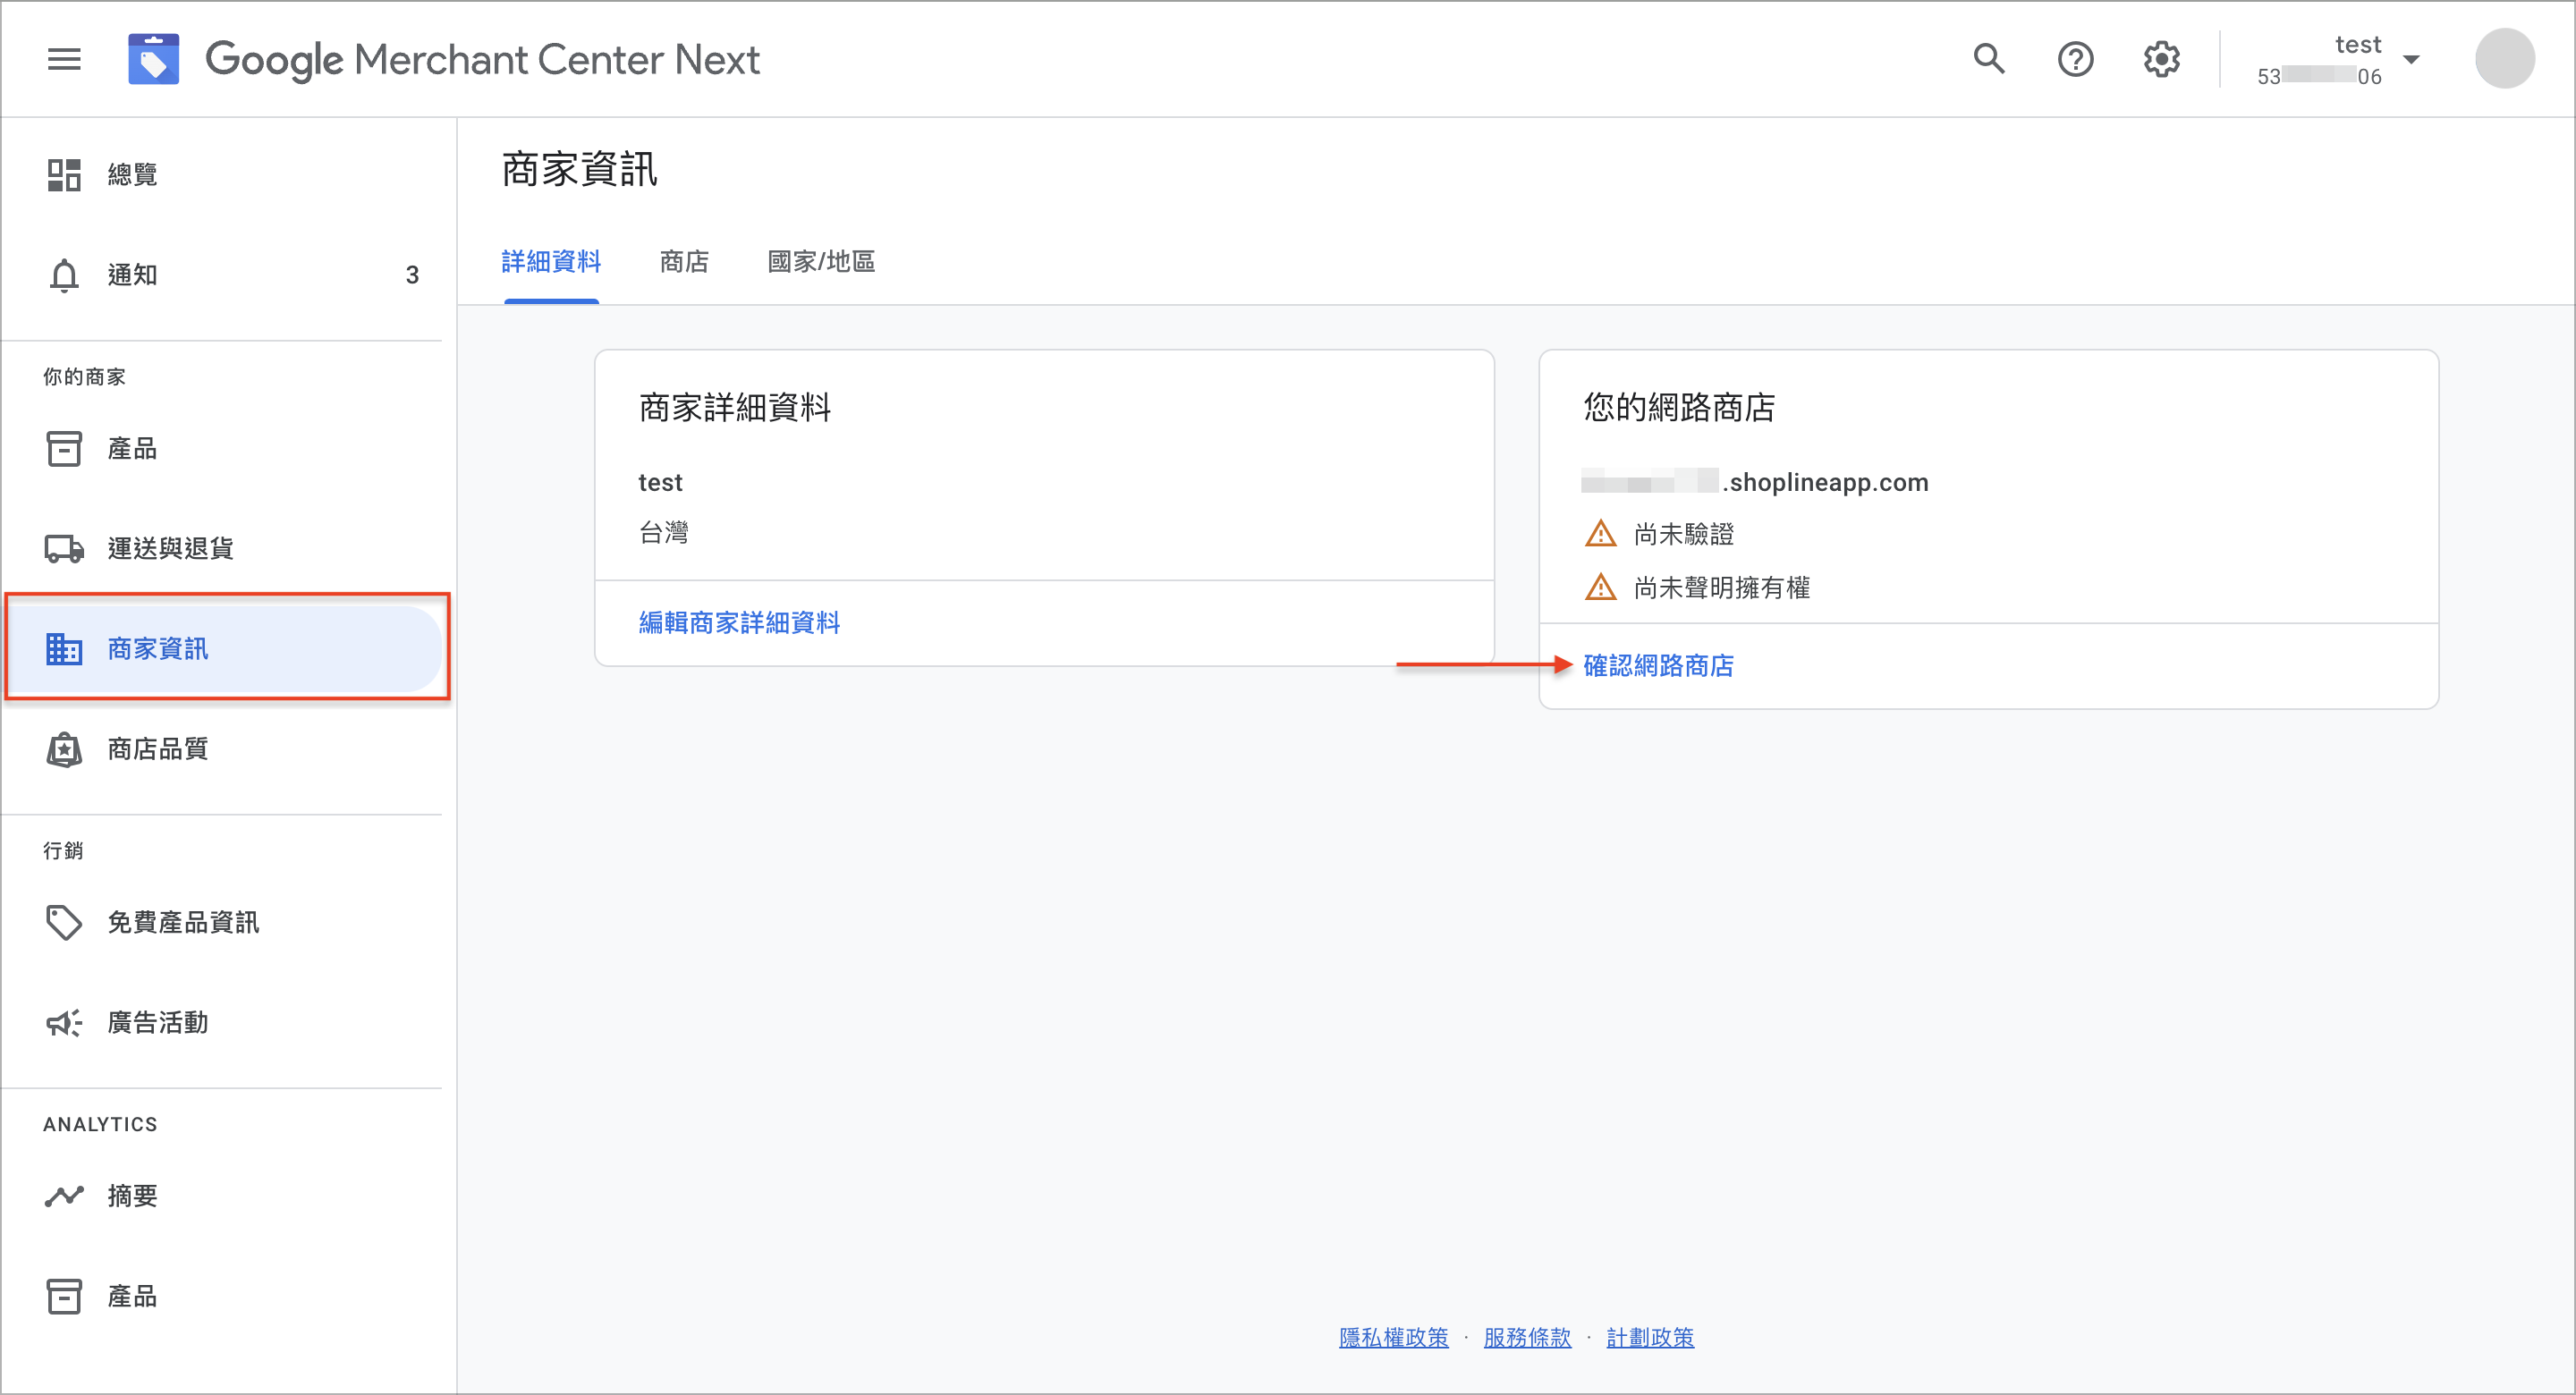Click the 免費產品資訊 tag icon

coord(64,922)
